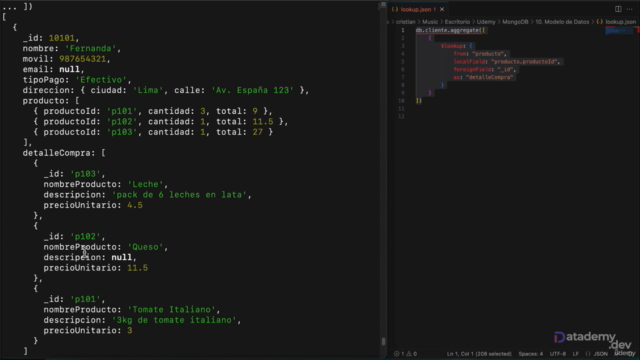This screenshot has width=640, height=360.
Task: Click 'Music' in the breadcrumb path
Action: [430, 22]
